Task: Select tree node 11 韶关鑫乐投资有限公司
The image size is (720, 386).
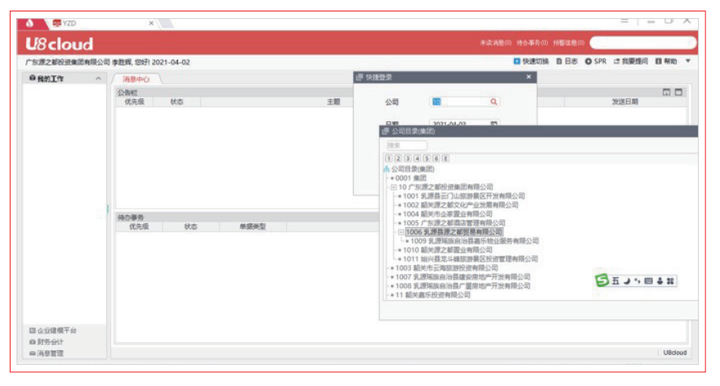Action: coord(433,295)
